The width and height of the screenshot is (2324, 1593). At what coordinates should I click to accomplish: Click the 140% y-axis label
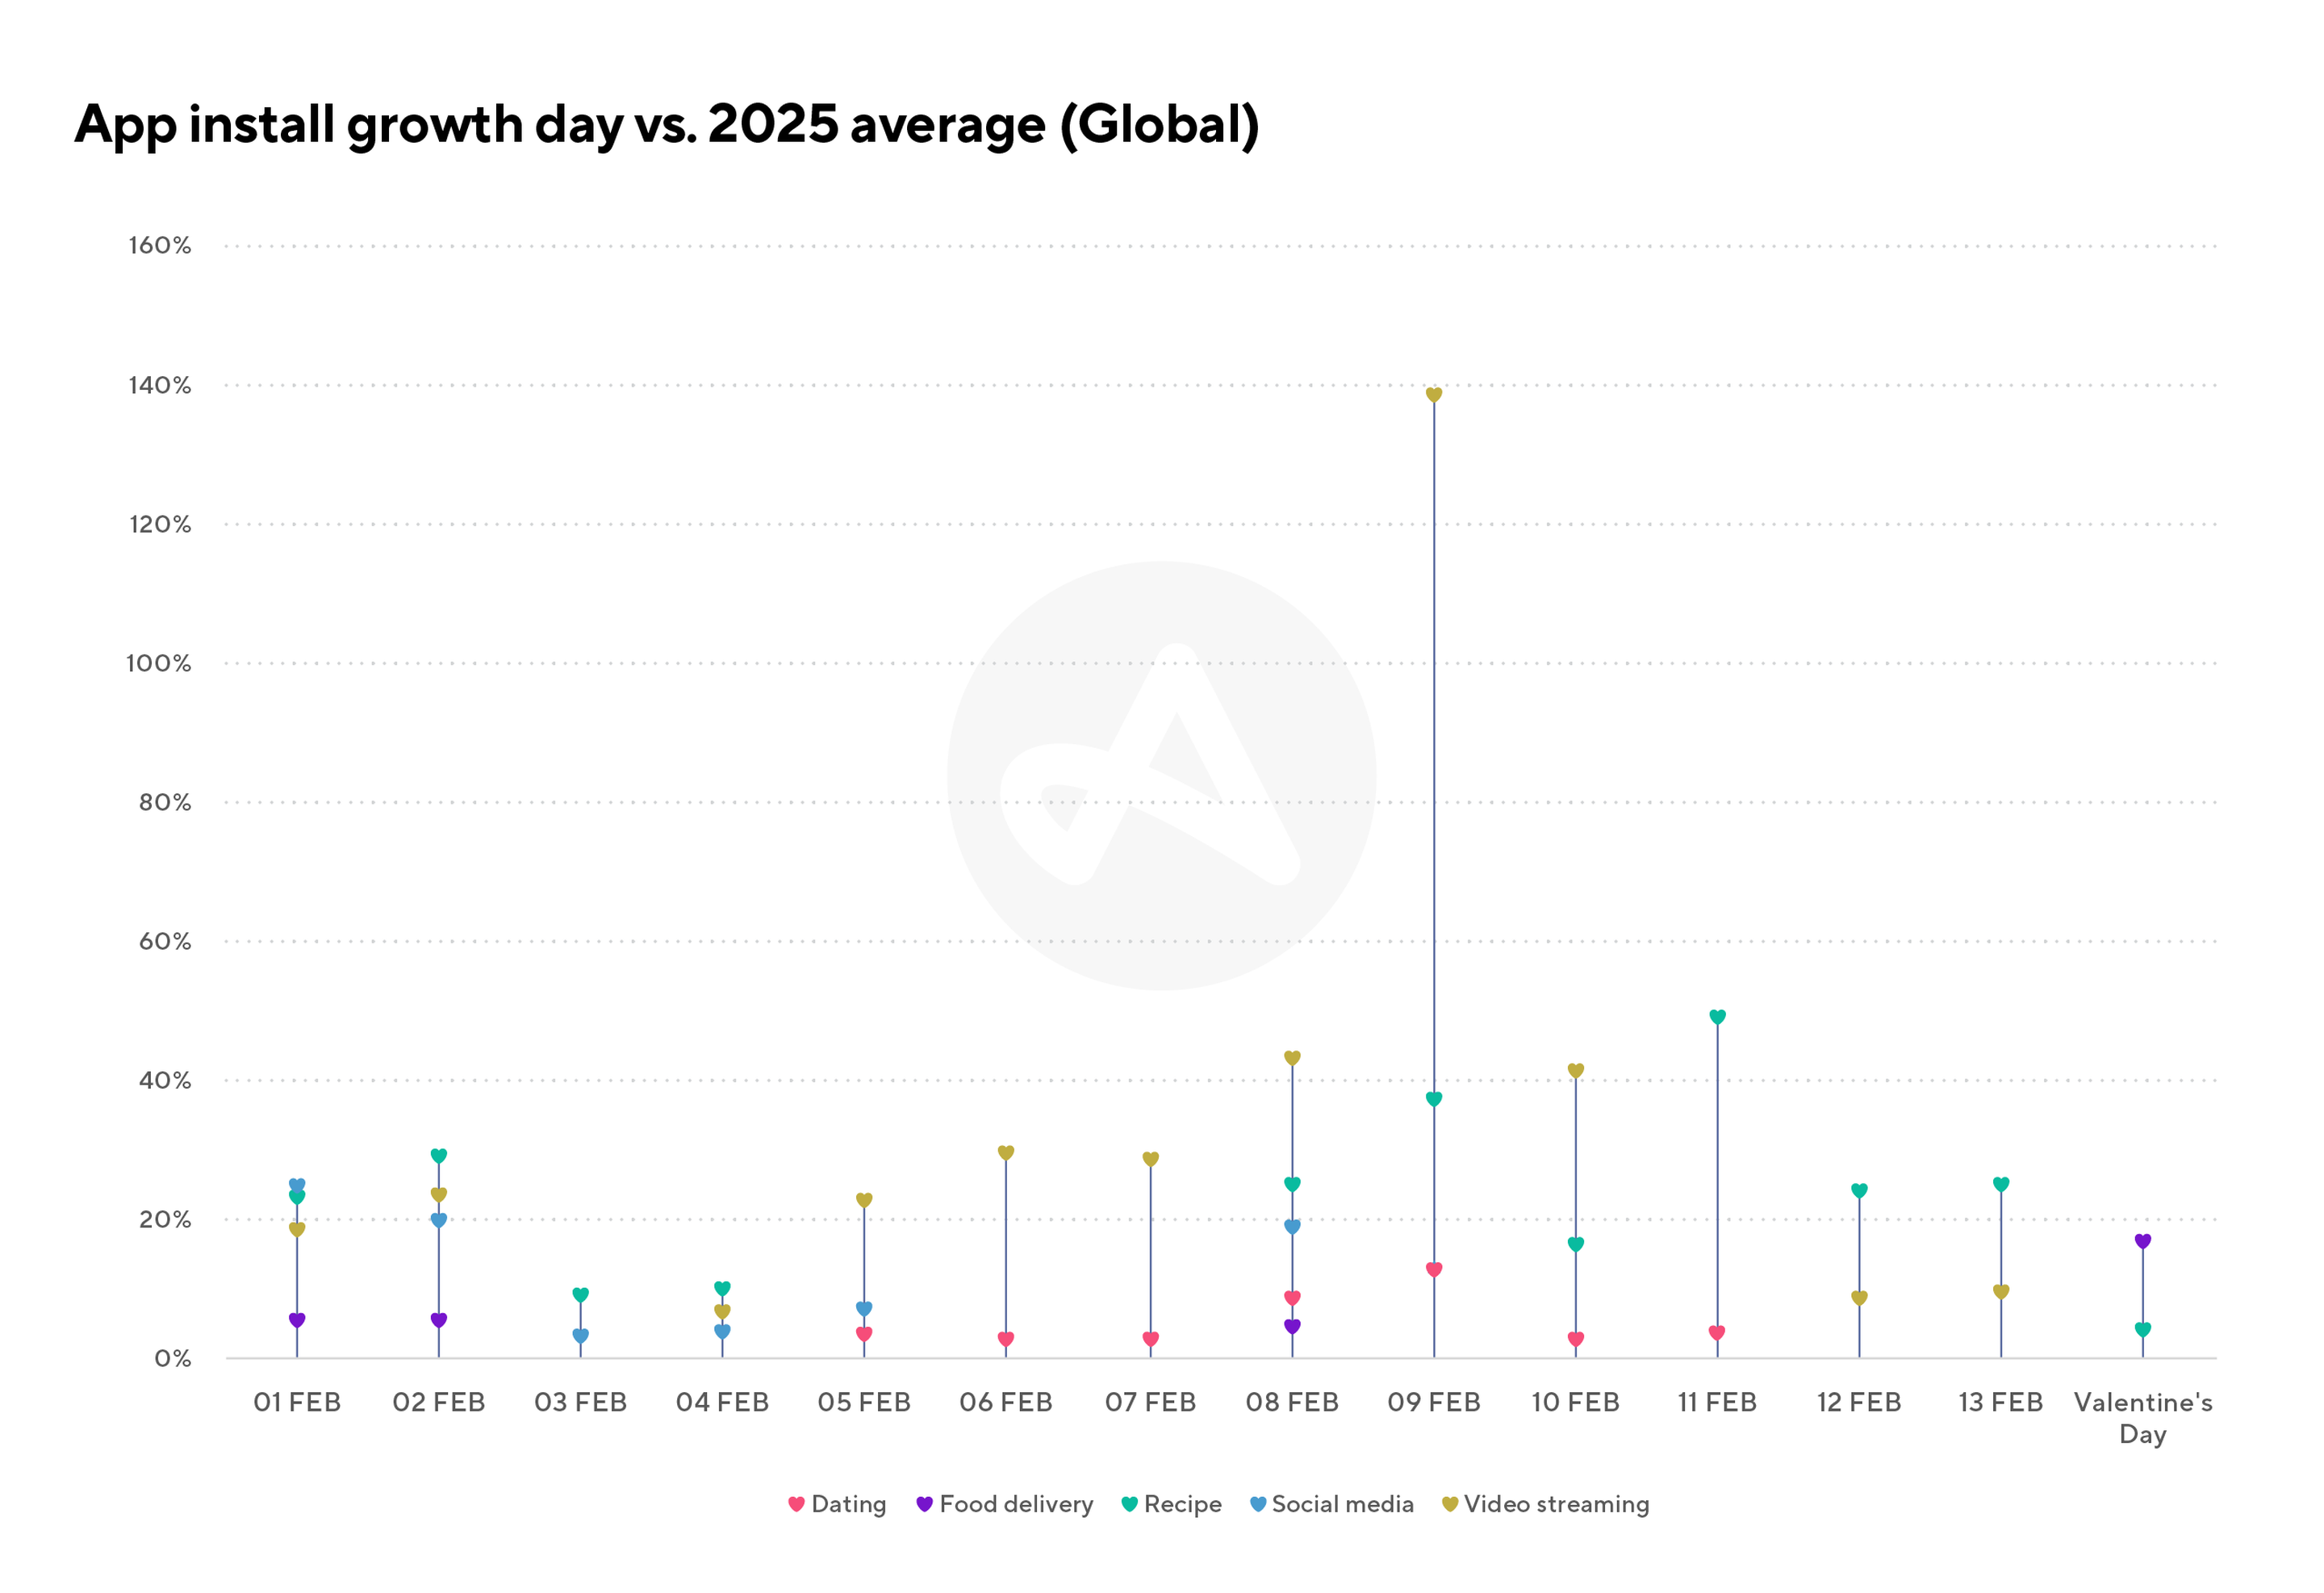(x=159, y=385)
